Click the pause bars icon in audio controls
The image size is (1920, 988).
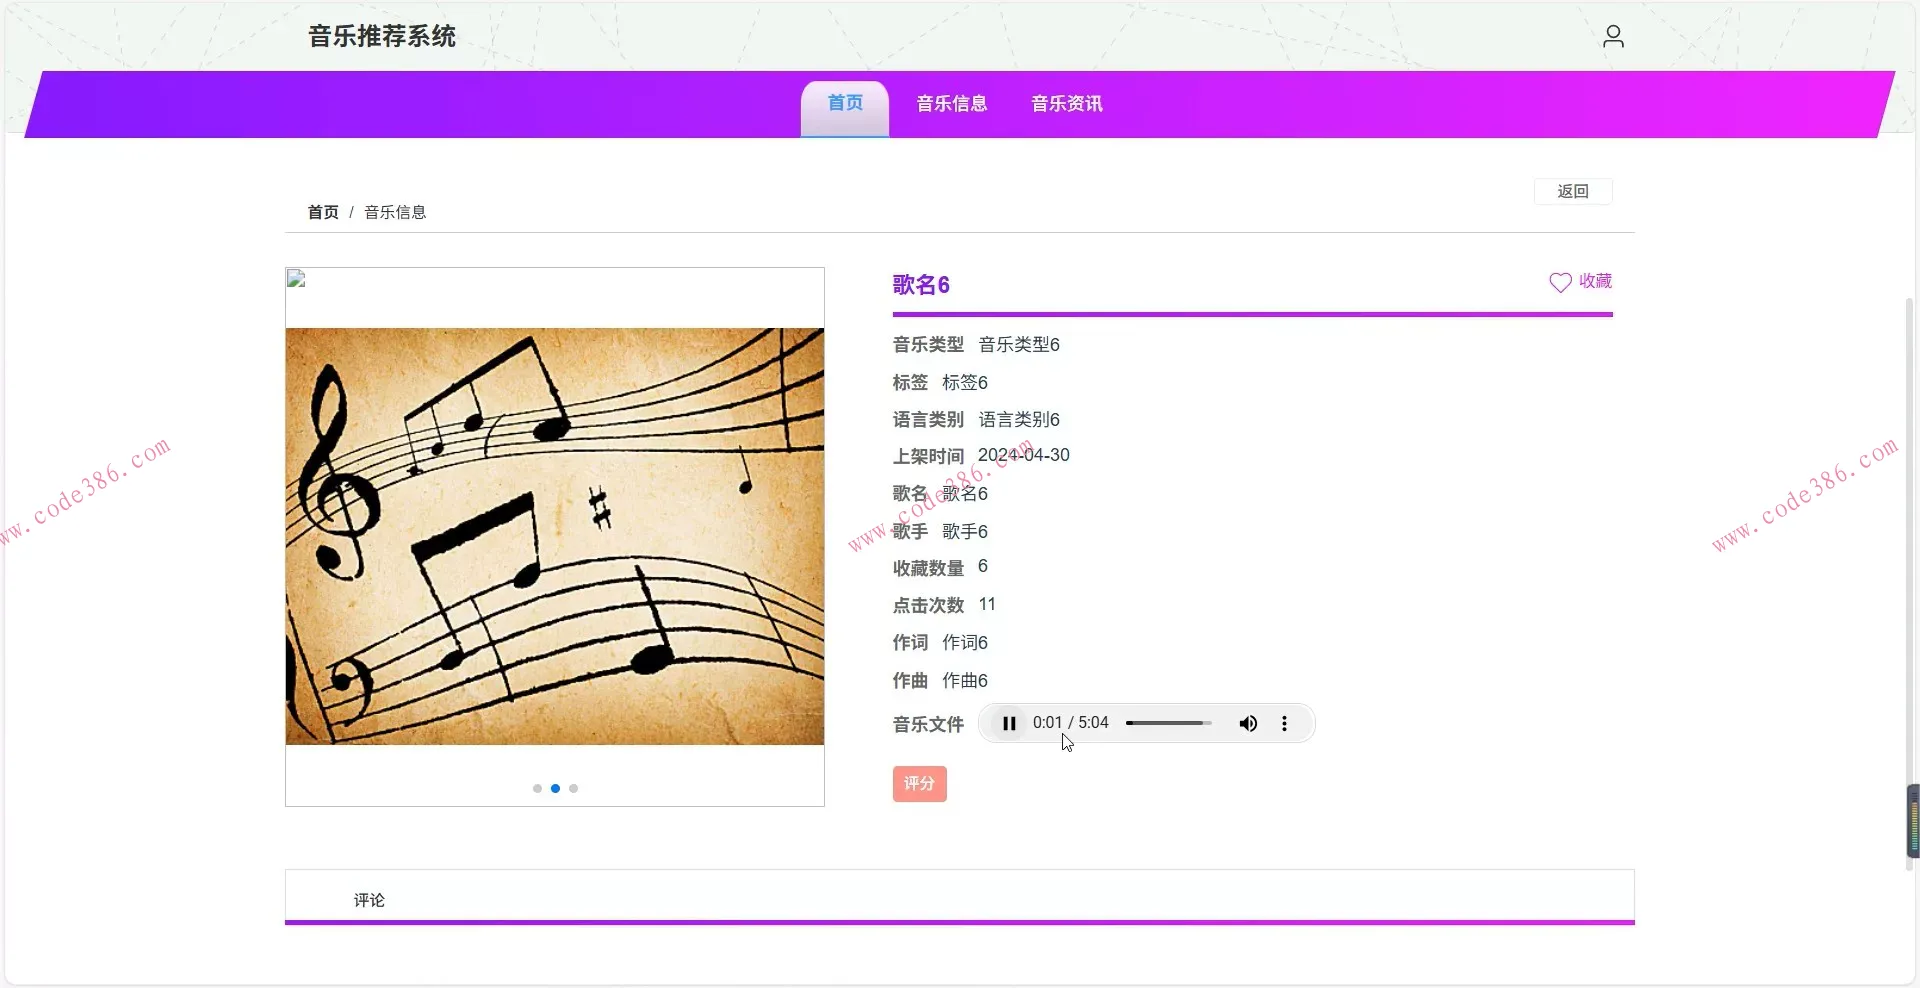click(1009, 723)
